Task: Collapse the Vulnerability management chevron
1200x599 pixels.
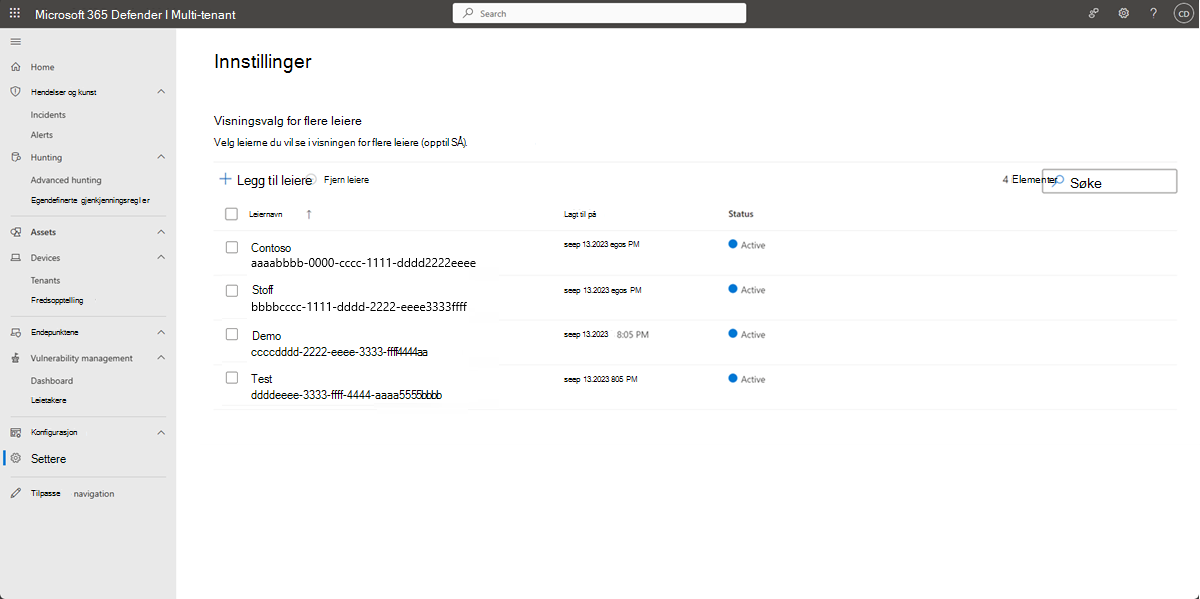Action: click(162, 358)
